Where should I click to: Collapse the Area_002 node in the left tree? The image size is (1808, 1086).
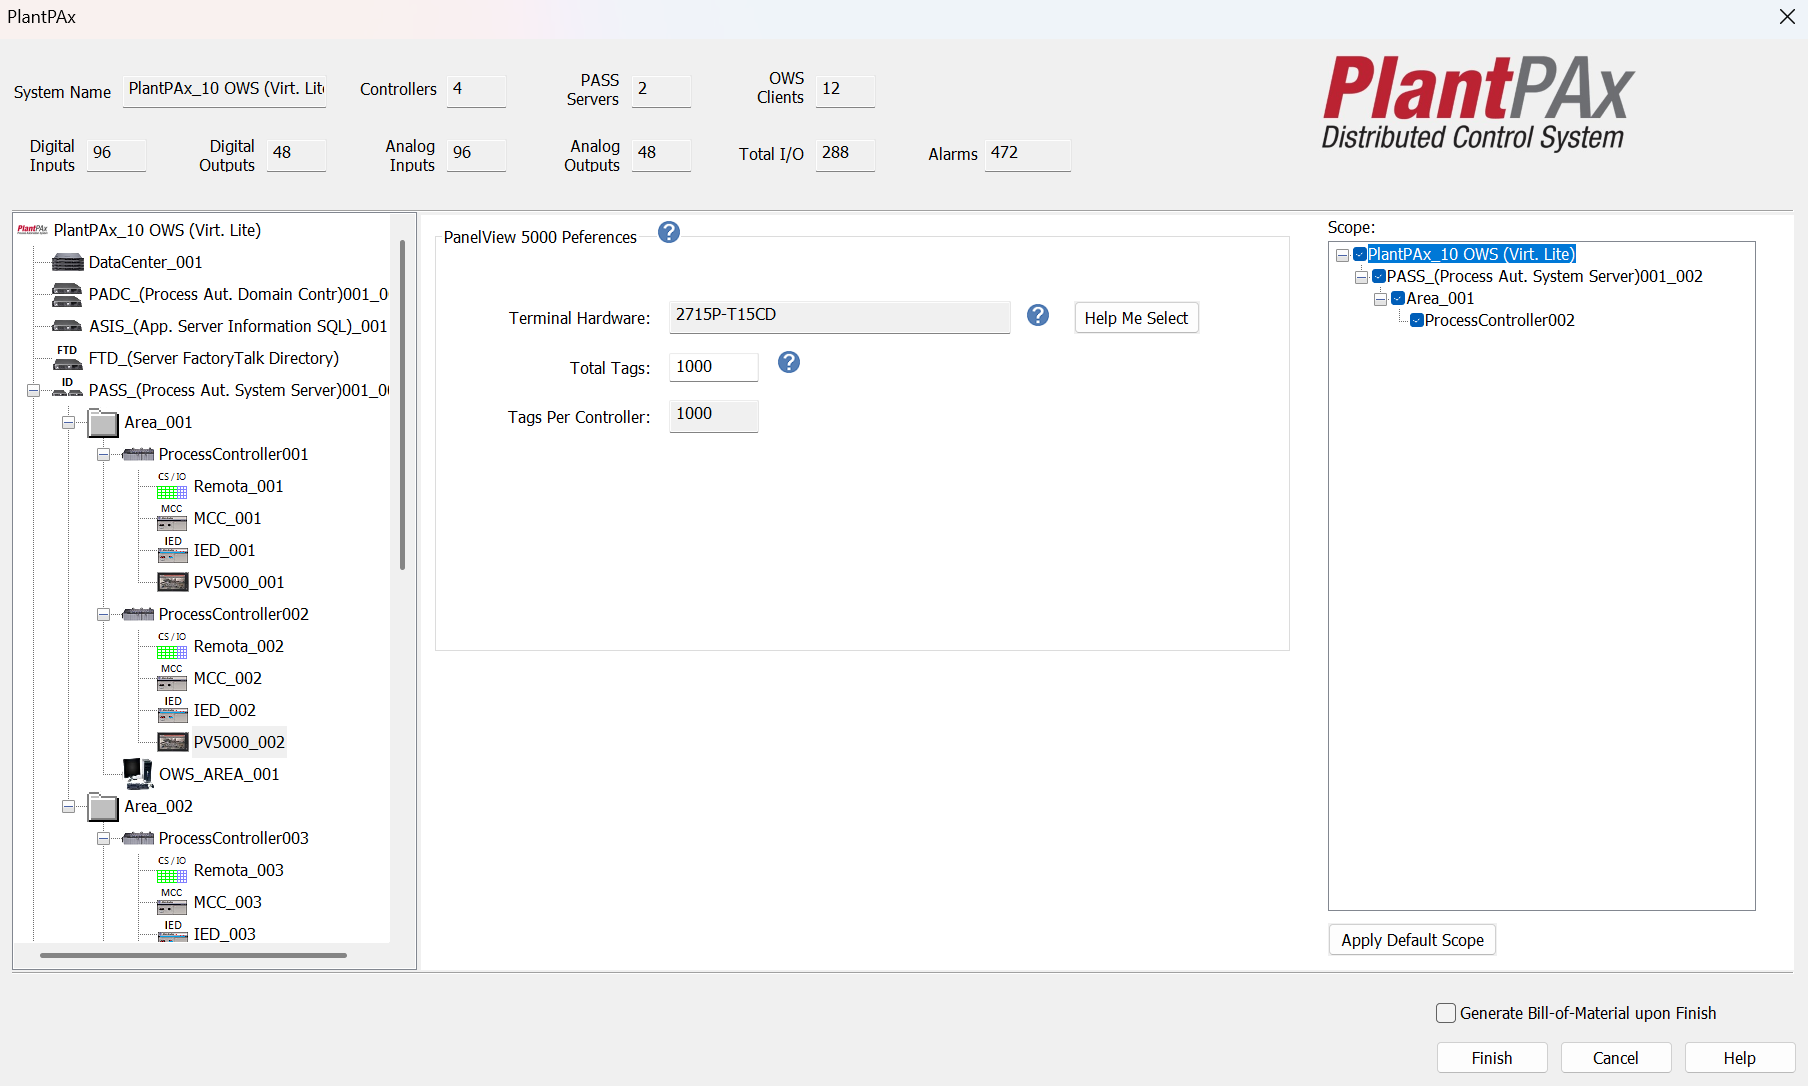[x=68, y=806]
